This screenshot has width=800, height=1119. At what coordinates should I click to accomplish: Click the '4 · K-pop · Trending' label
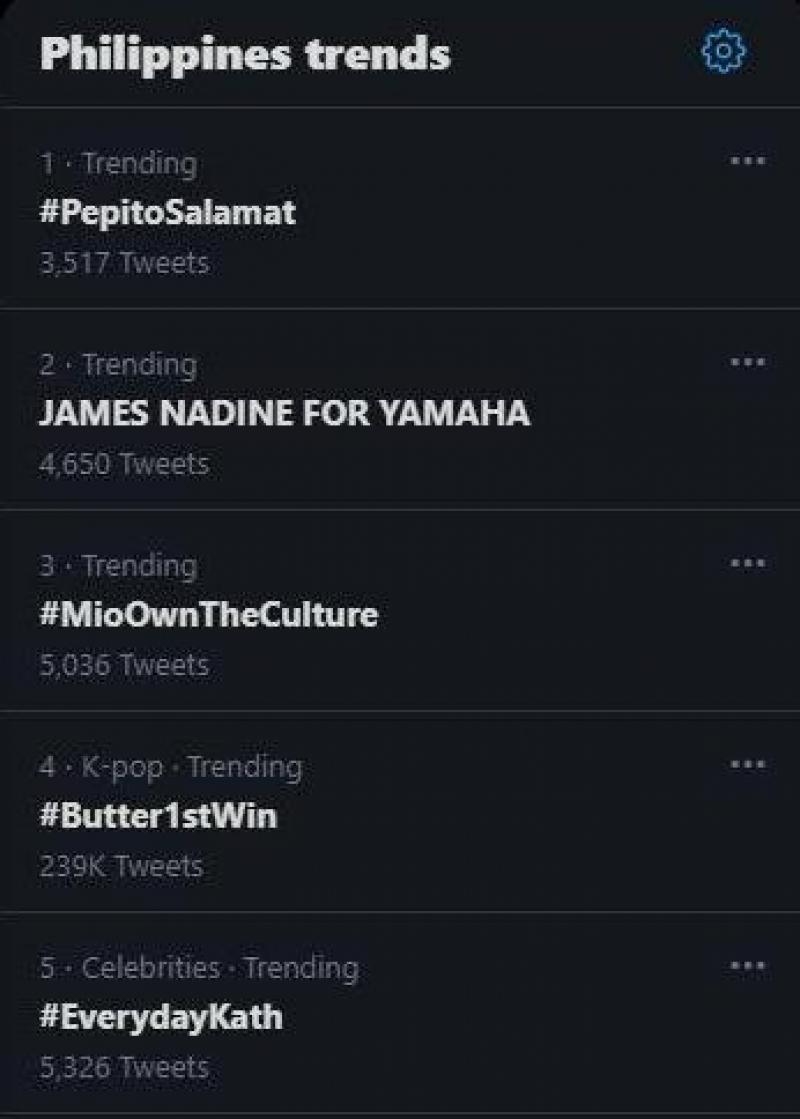171,767
